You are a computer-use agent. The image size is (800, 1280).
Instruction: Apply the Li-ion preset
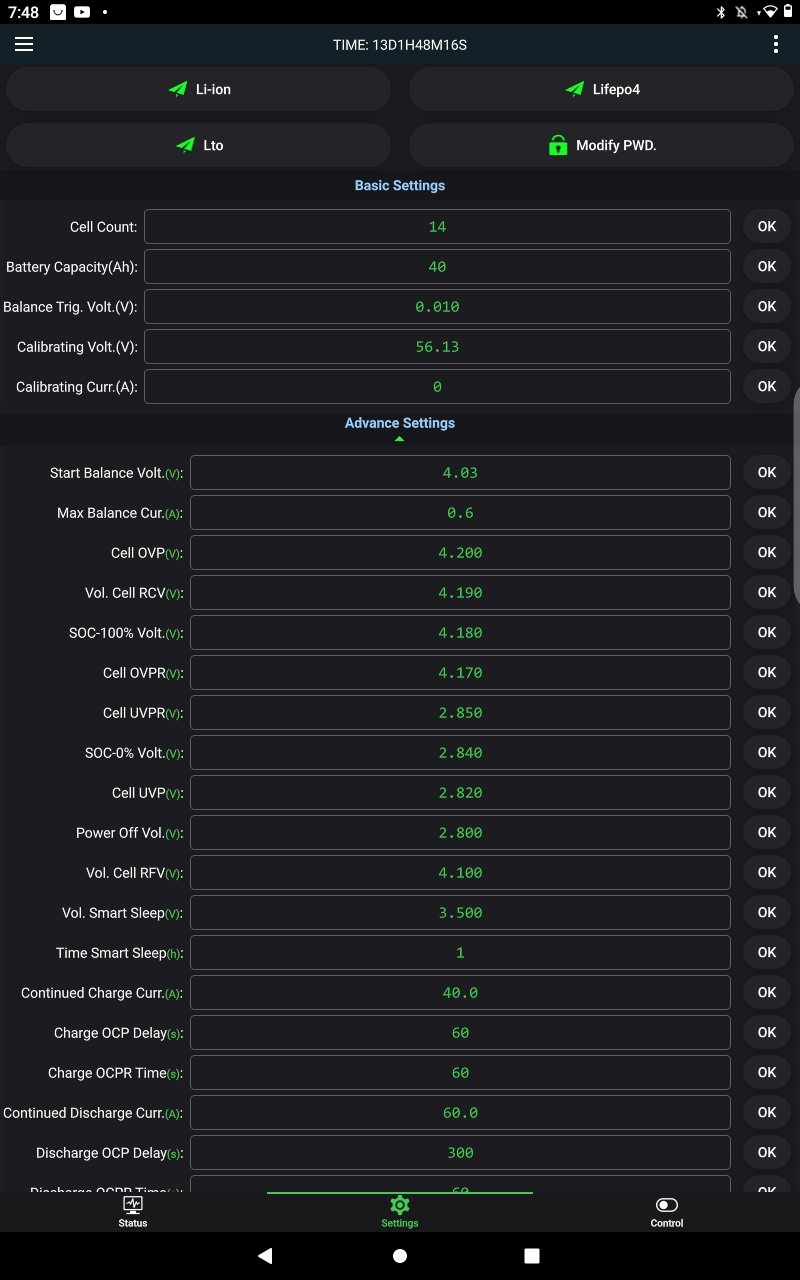[199, 90]
